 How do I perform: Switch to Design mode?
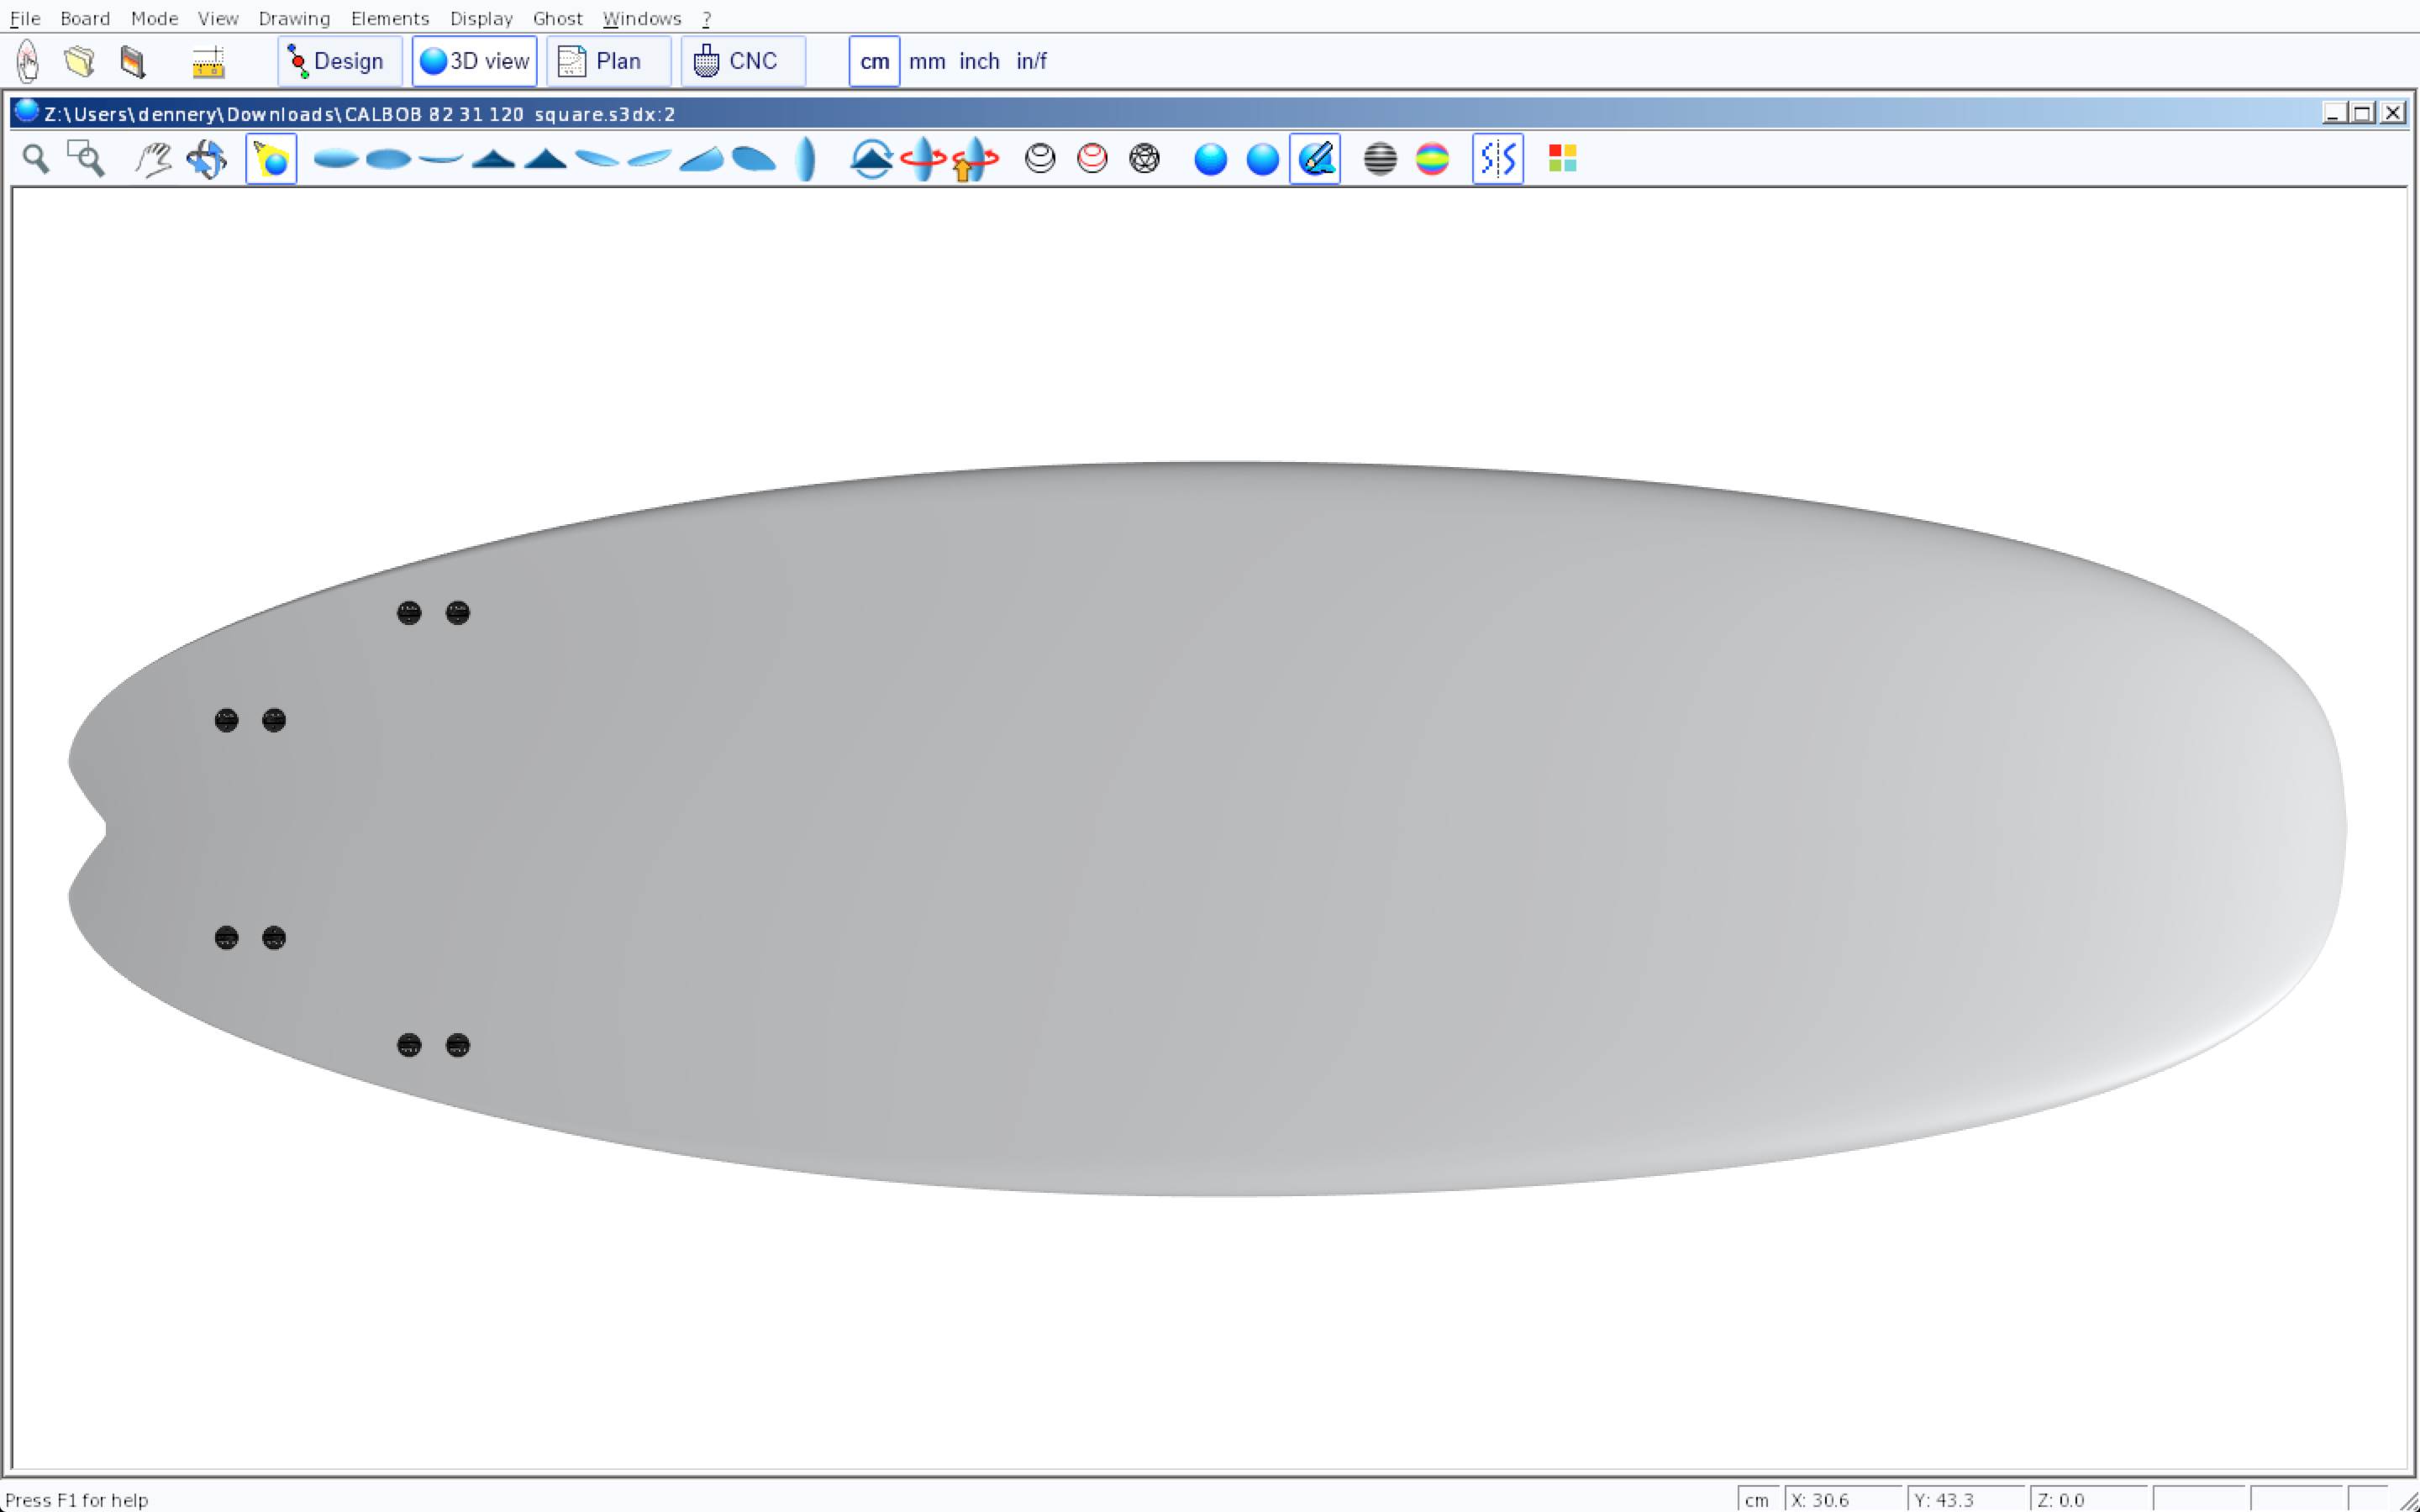pyautogui.click(x=339, y=61)
